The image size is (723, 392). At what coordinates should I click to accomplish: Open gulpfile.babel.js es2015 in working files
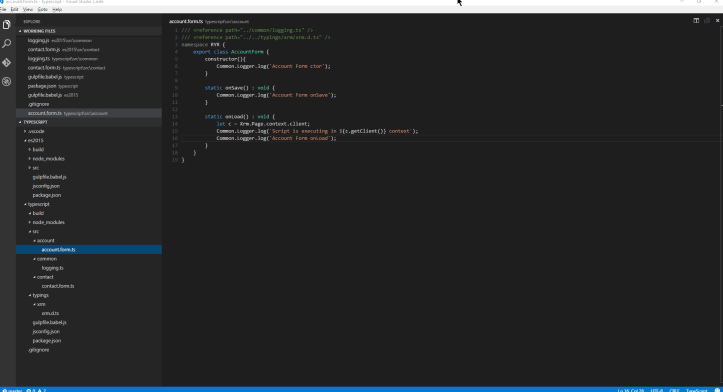89,95
